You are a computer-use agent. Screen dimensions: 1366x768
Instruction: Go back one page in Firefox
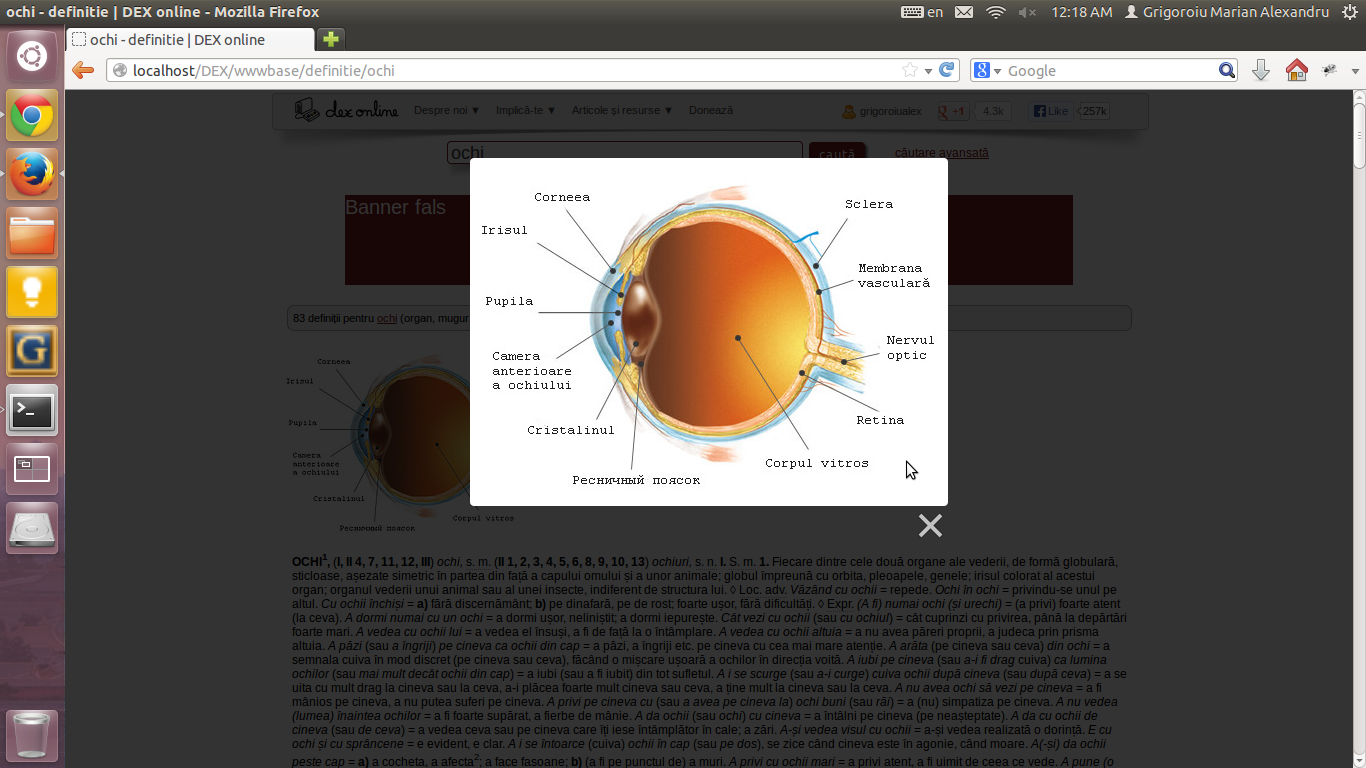(83, 70)
